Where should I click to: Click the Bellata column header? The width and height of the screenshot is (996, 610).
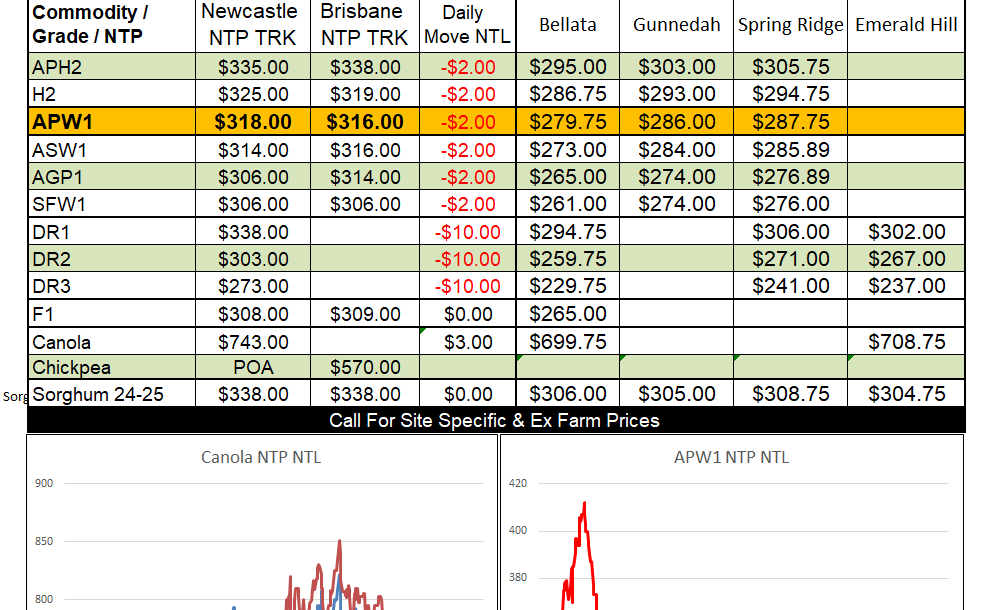567,25
